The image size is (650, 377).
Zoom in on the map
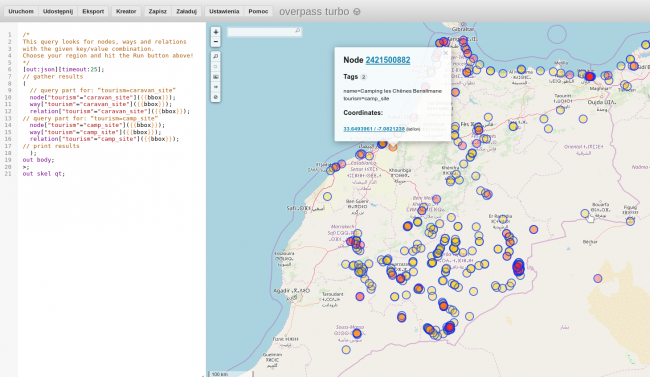(216, 32)
